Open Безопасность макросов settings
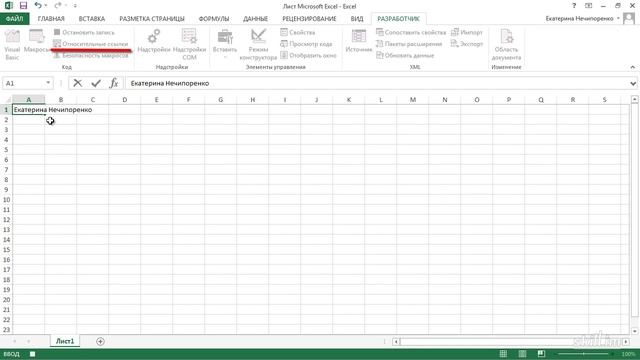This screenshot has width=640, height=360. (x=91, y=55)
